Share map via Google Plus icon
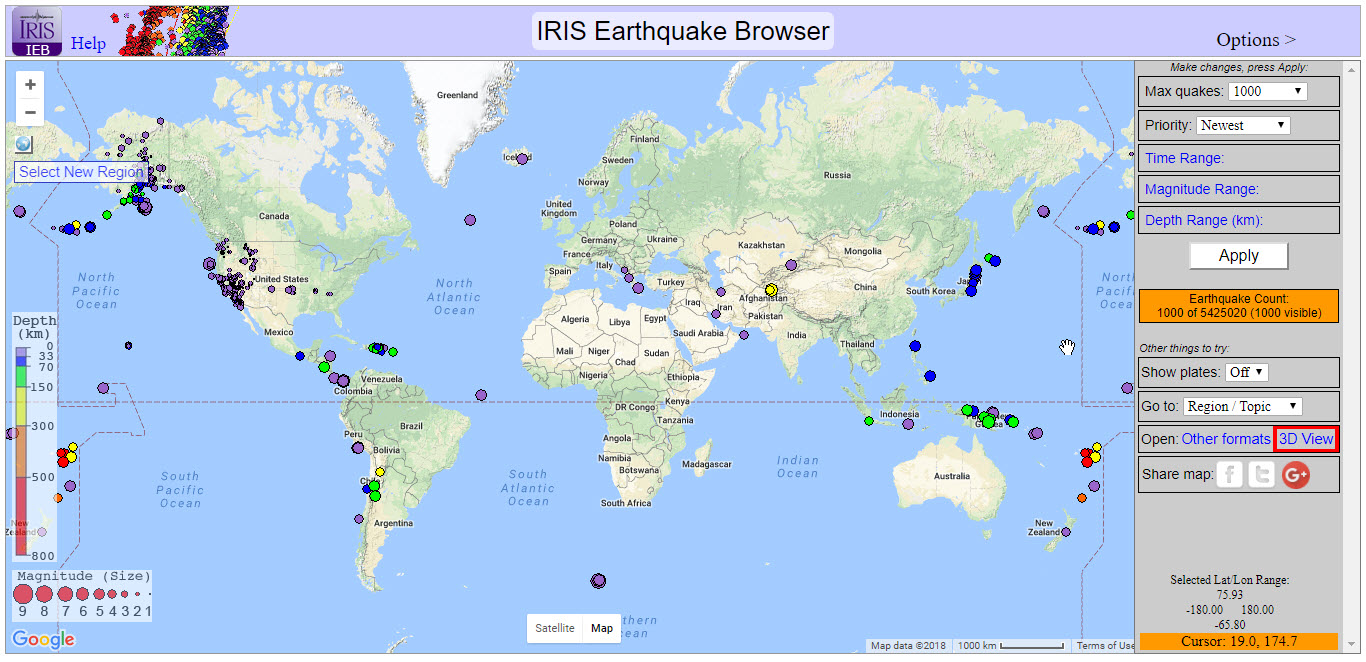The width and height of the screenshot is (1366, 662). tap(1296, 475)
